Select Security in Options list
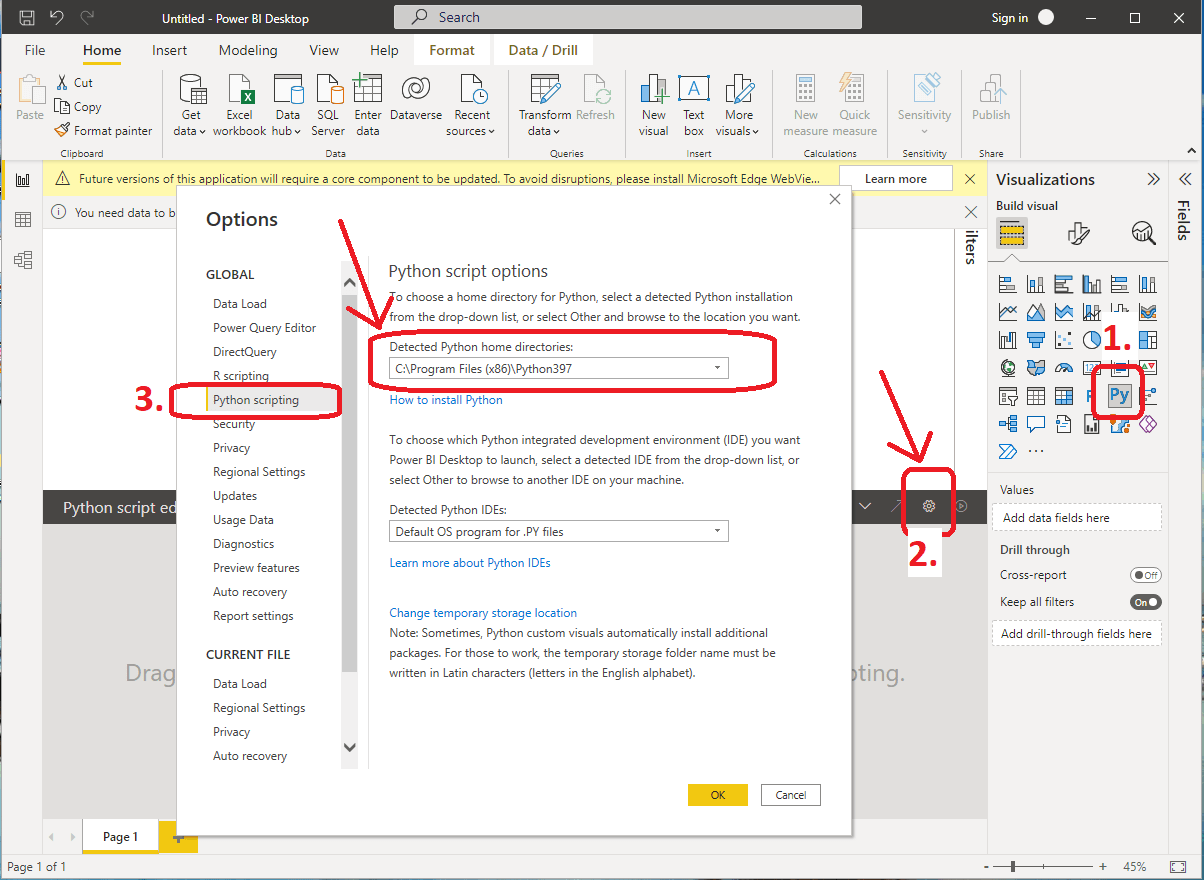1204x880 pixels. tap(234, 424)
